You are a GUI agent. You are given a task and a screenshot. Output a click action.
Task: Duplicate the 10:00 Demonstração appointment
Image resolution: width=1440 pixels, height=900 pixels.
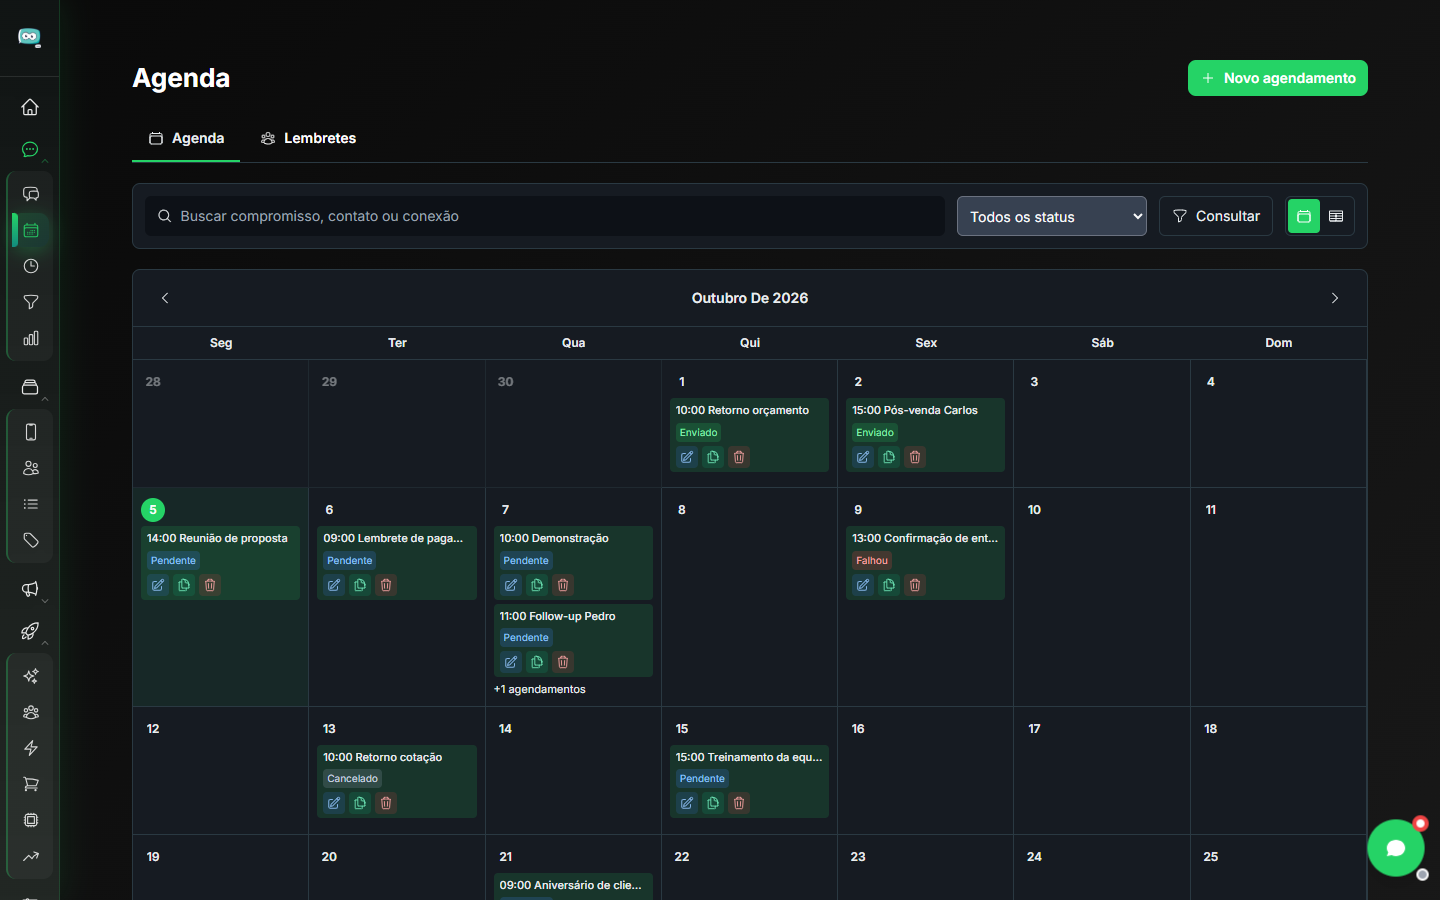(537, 585)
